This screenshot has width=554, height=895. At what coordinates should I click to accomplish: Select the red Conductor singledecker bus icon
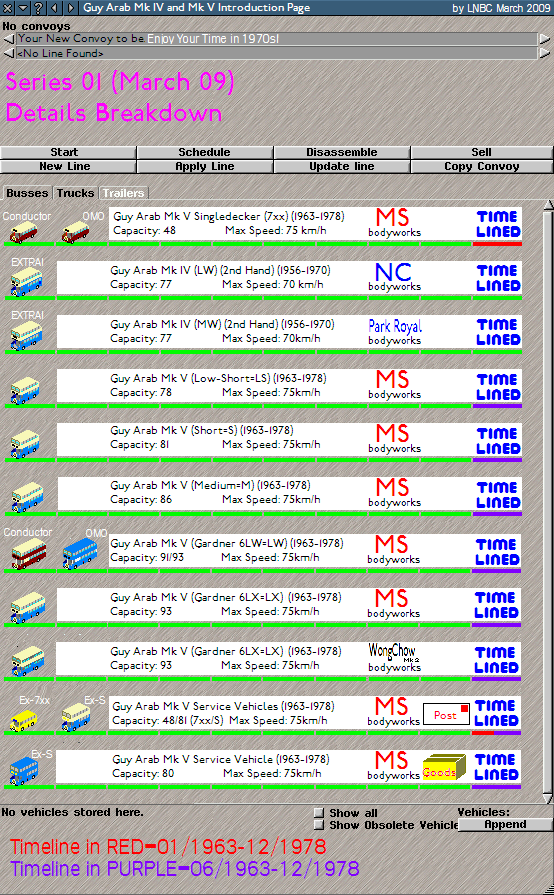click(x=23, y=233)
